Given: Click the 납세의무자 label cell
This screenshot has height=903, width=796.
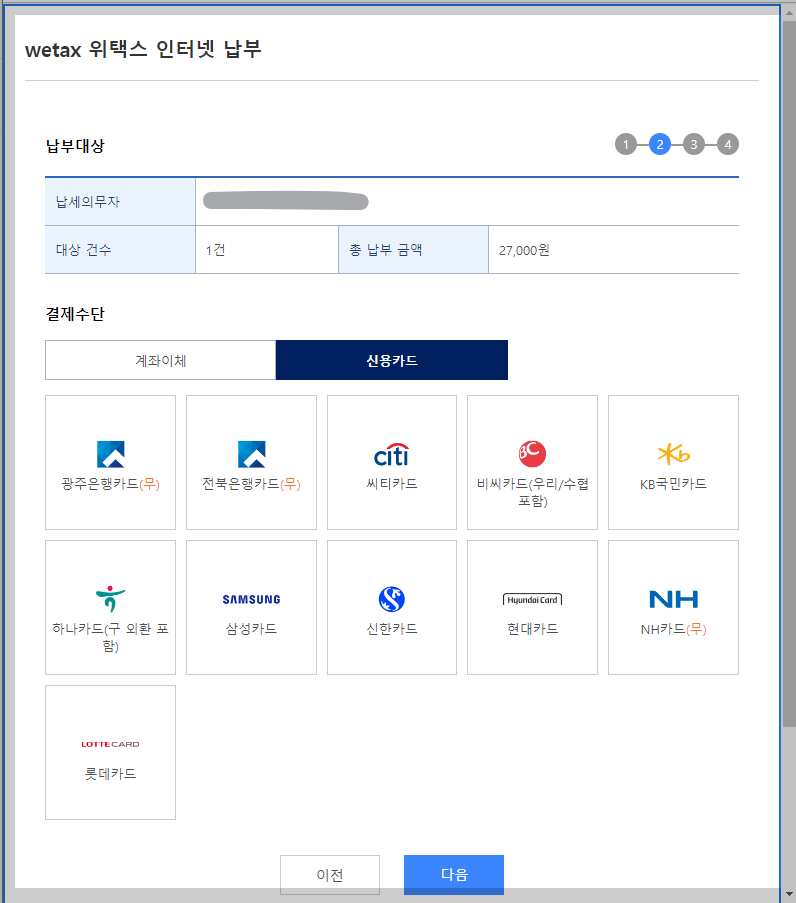Looking at the screenshot, I should point(120,202).
